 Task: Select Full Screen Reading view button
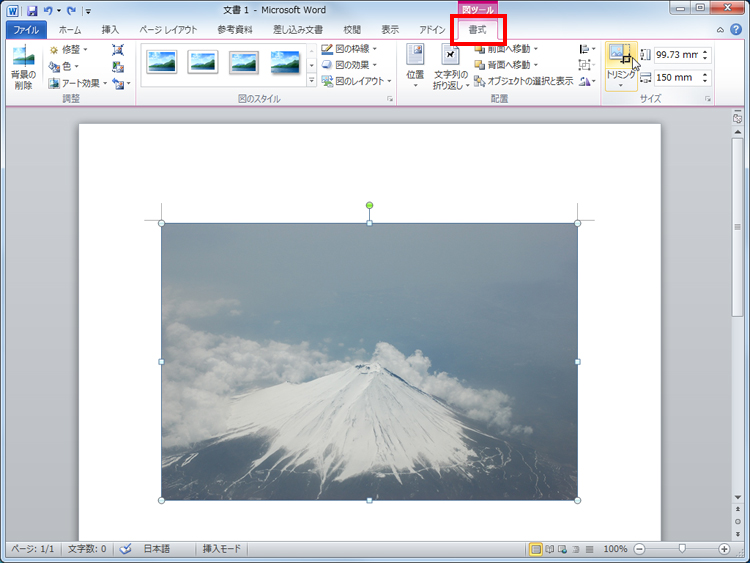click(550, 549)
